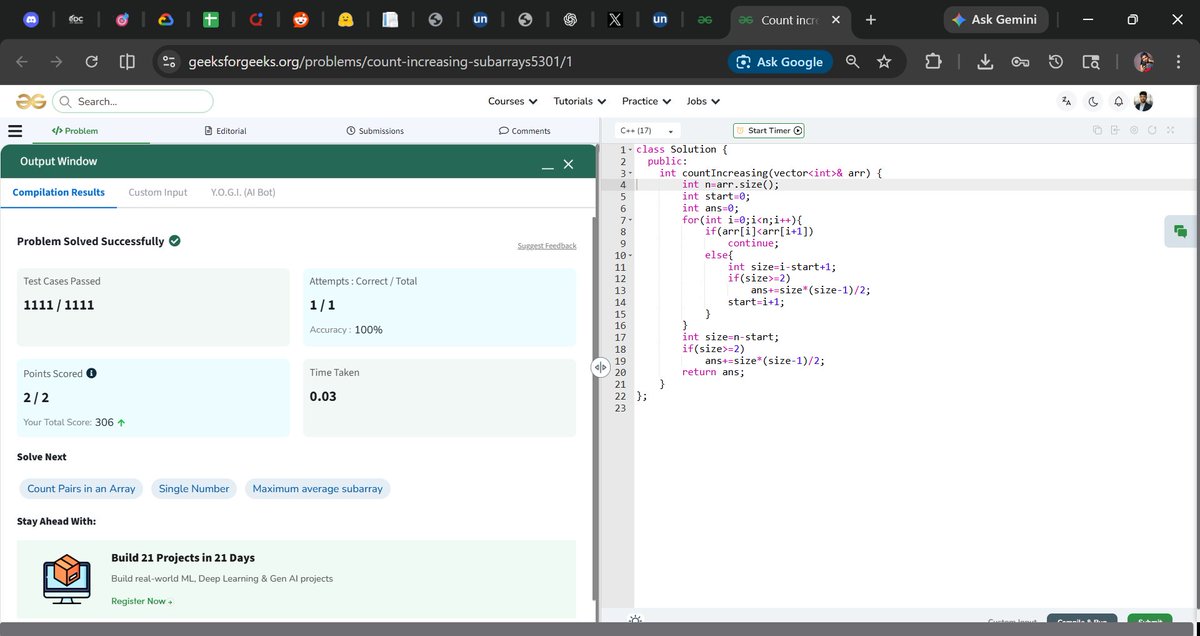Image resolution: width=1200 pixels, height=636 pixels.
Task: Switch to the Submissions tab
Action: click(x=375, y=131)
